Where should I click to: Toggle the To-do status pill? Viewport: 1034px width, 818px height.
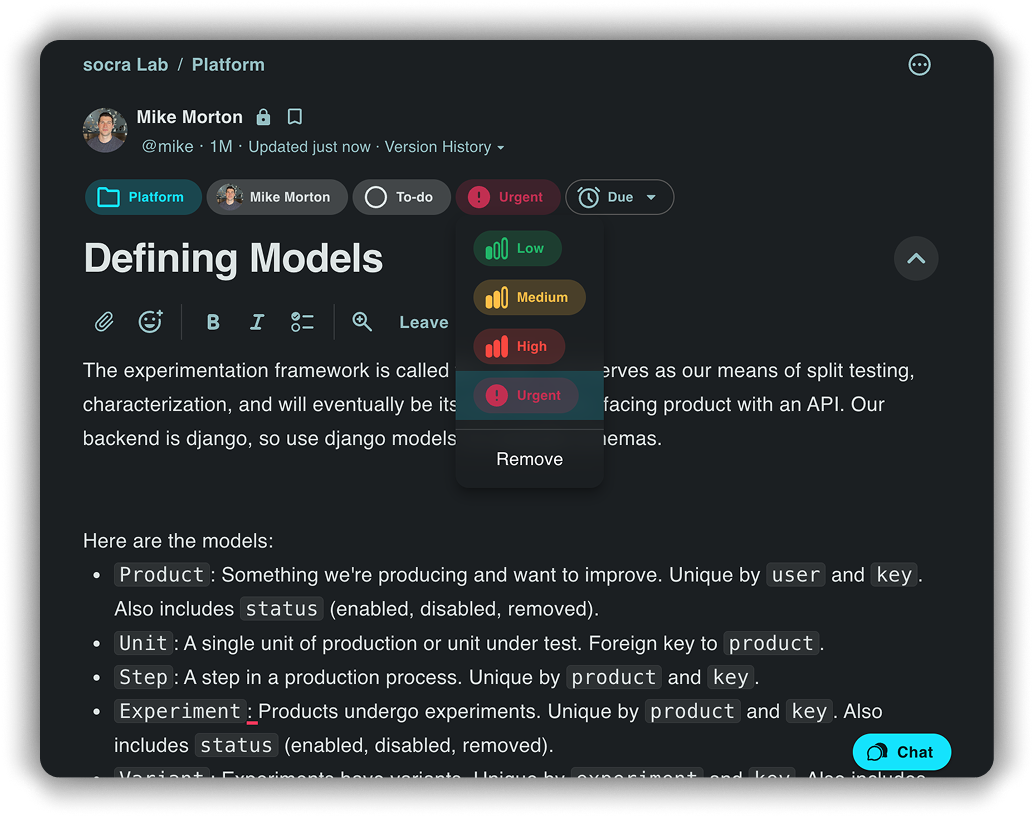click(x=400, y=197)
